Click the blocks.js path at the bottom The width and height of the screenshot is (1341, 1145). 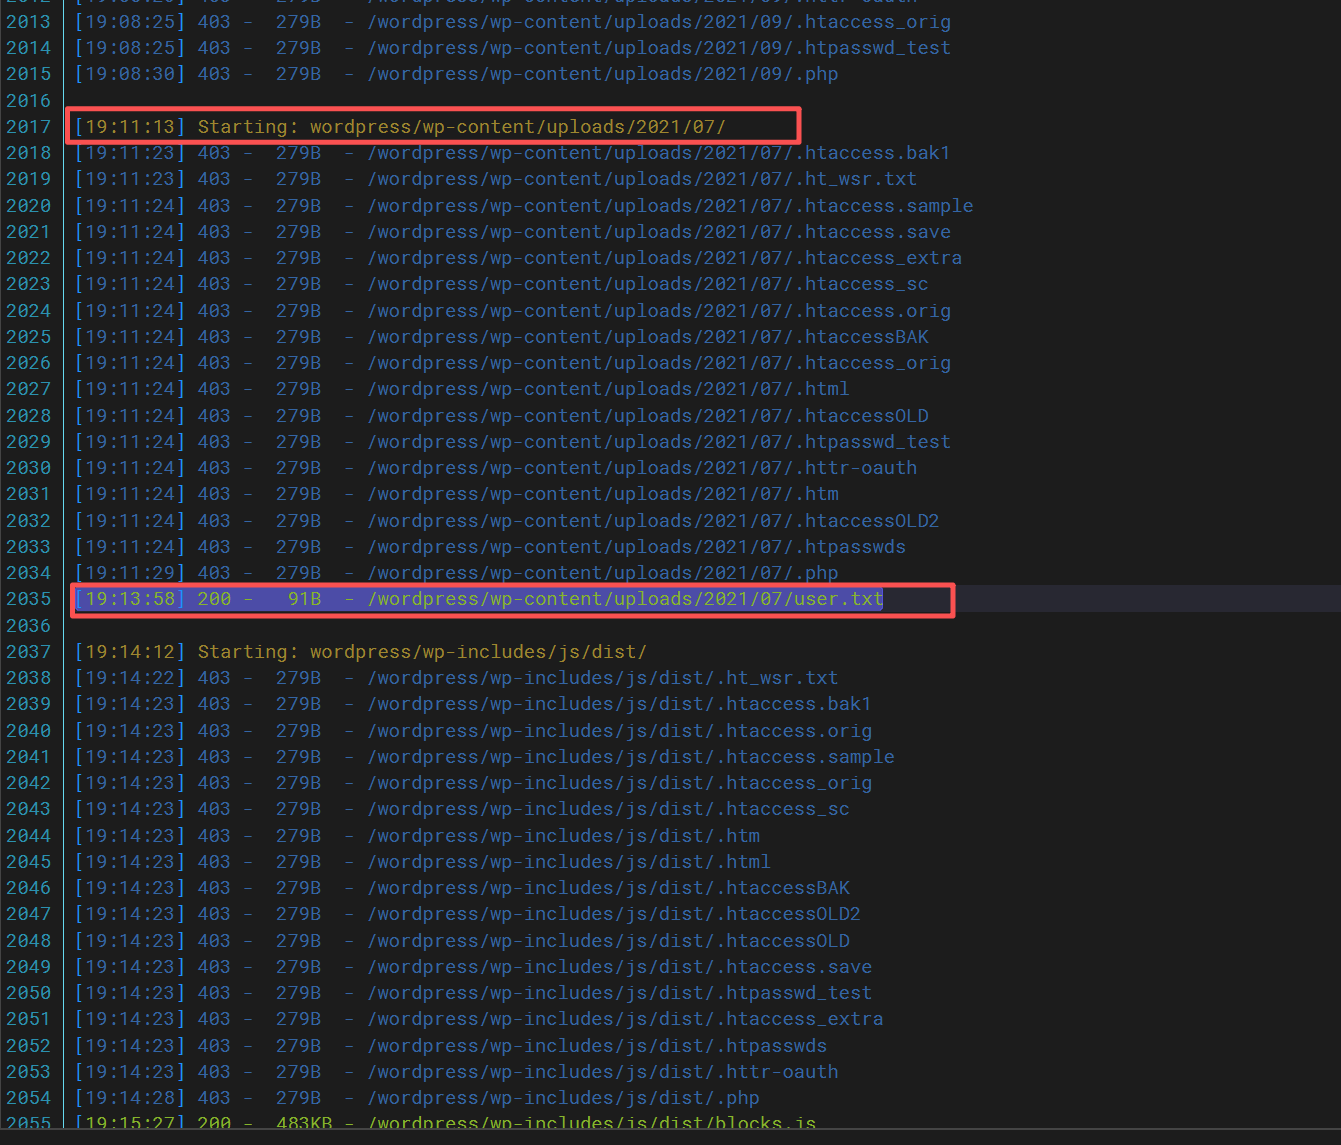point(591,1124)
